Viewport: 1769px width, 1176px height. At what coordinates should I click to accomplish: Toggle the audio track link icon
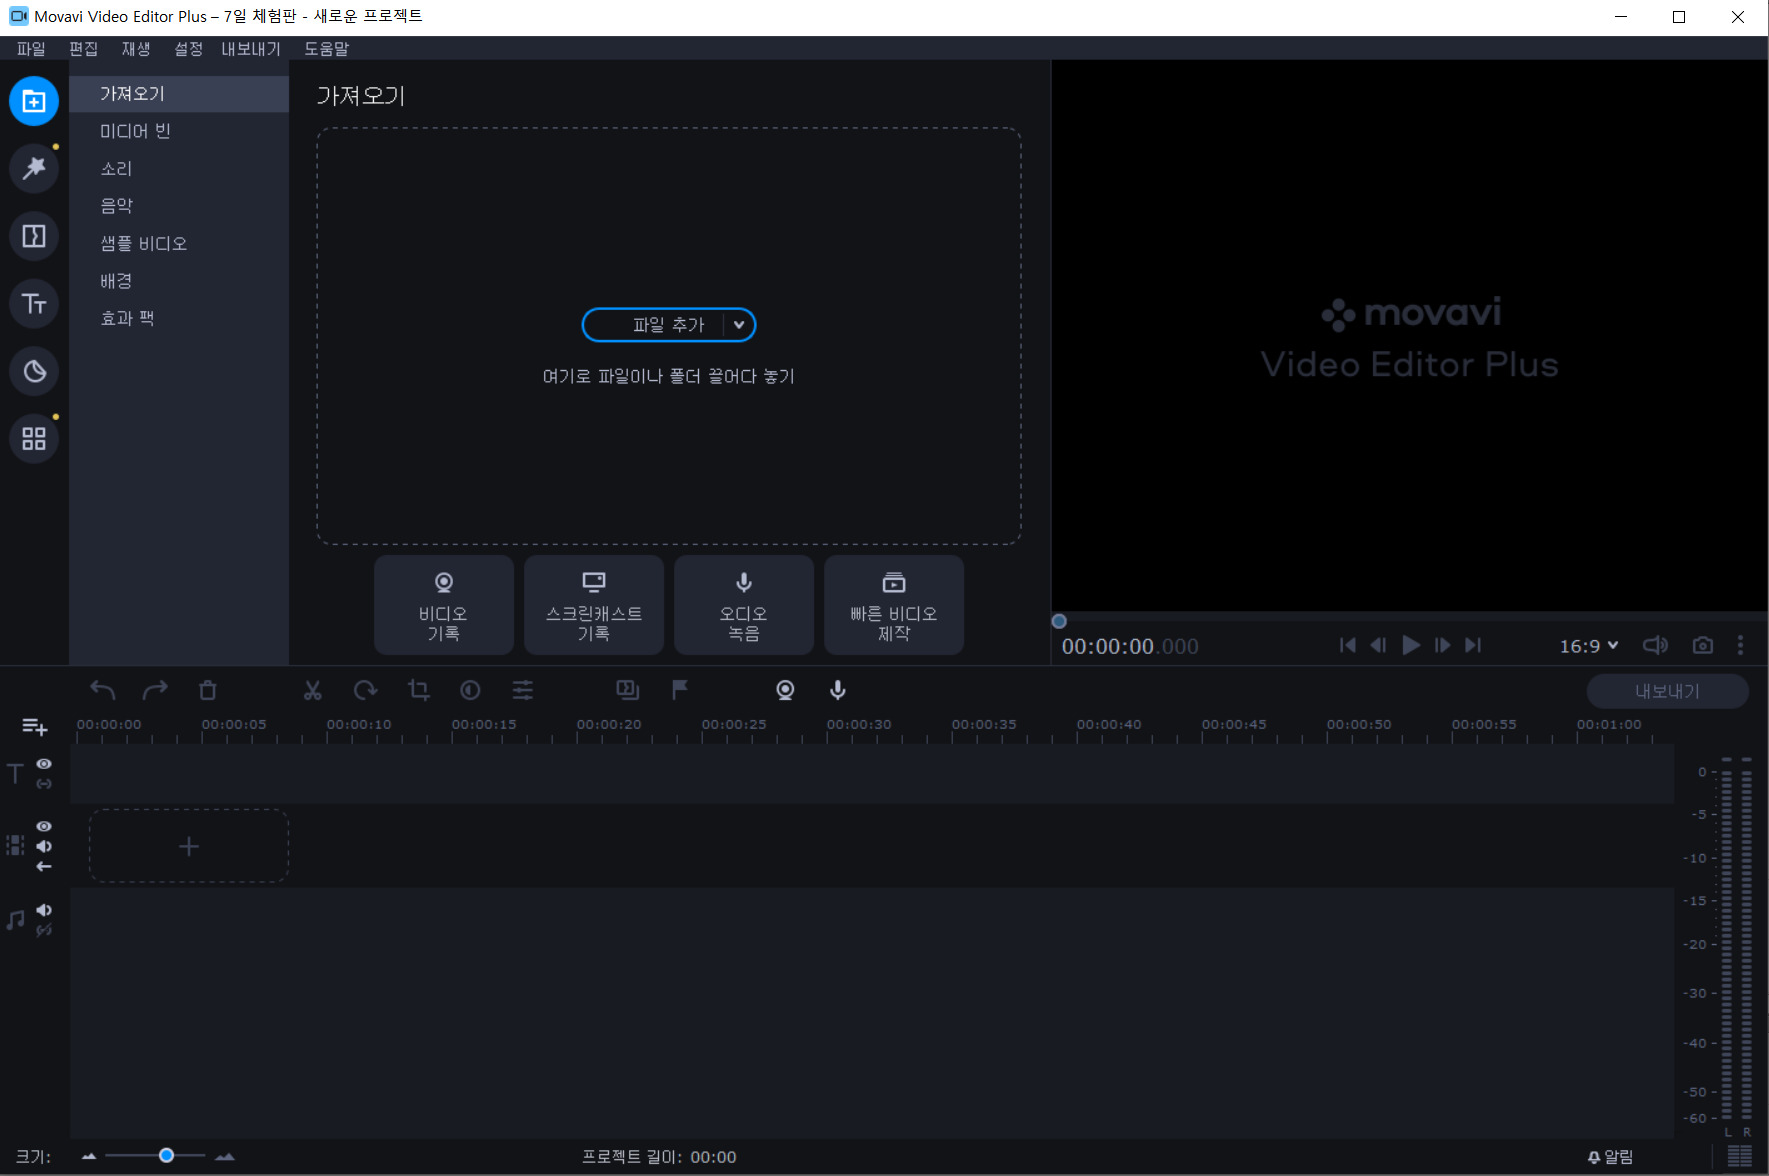click(x=44, y=930)
